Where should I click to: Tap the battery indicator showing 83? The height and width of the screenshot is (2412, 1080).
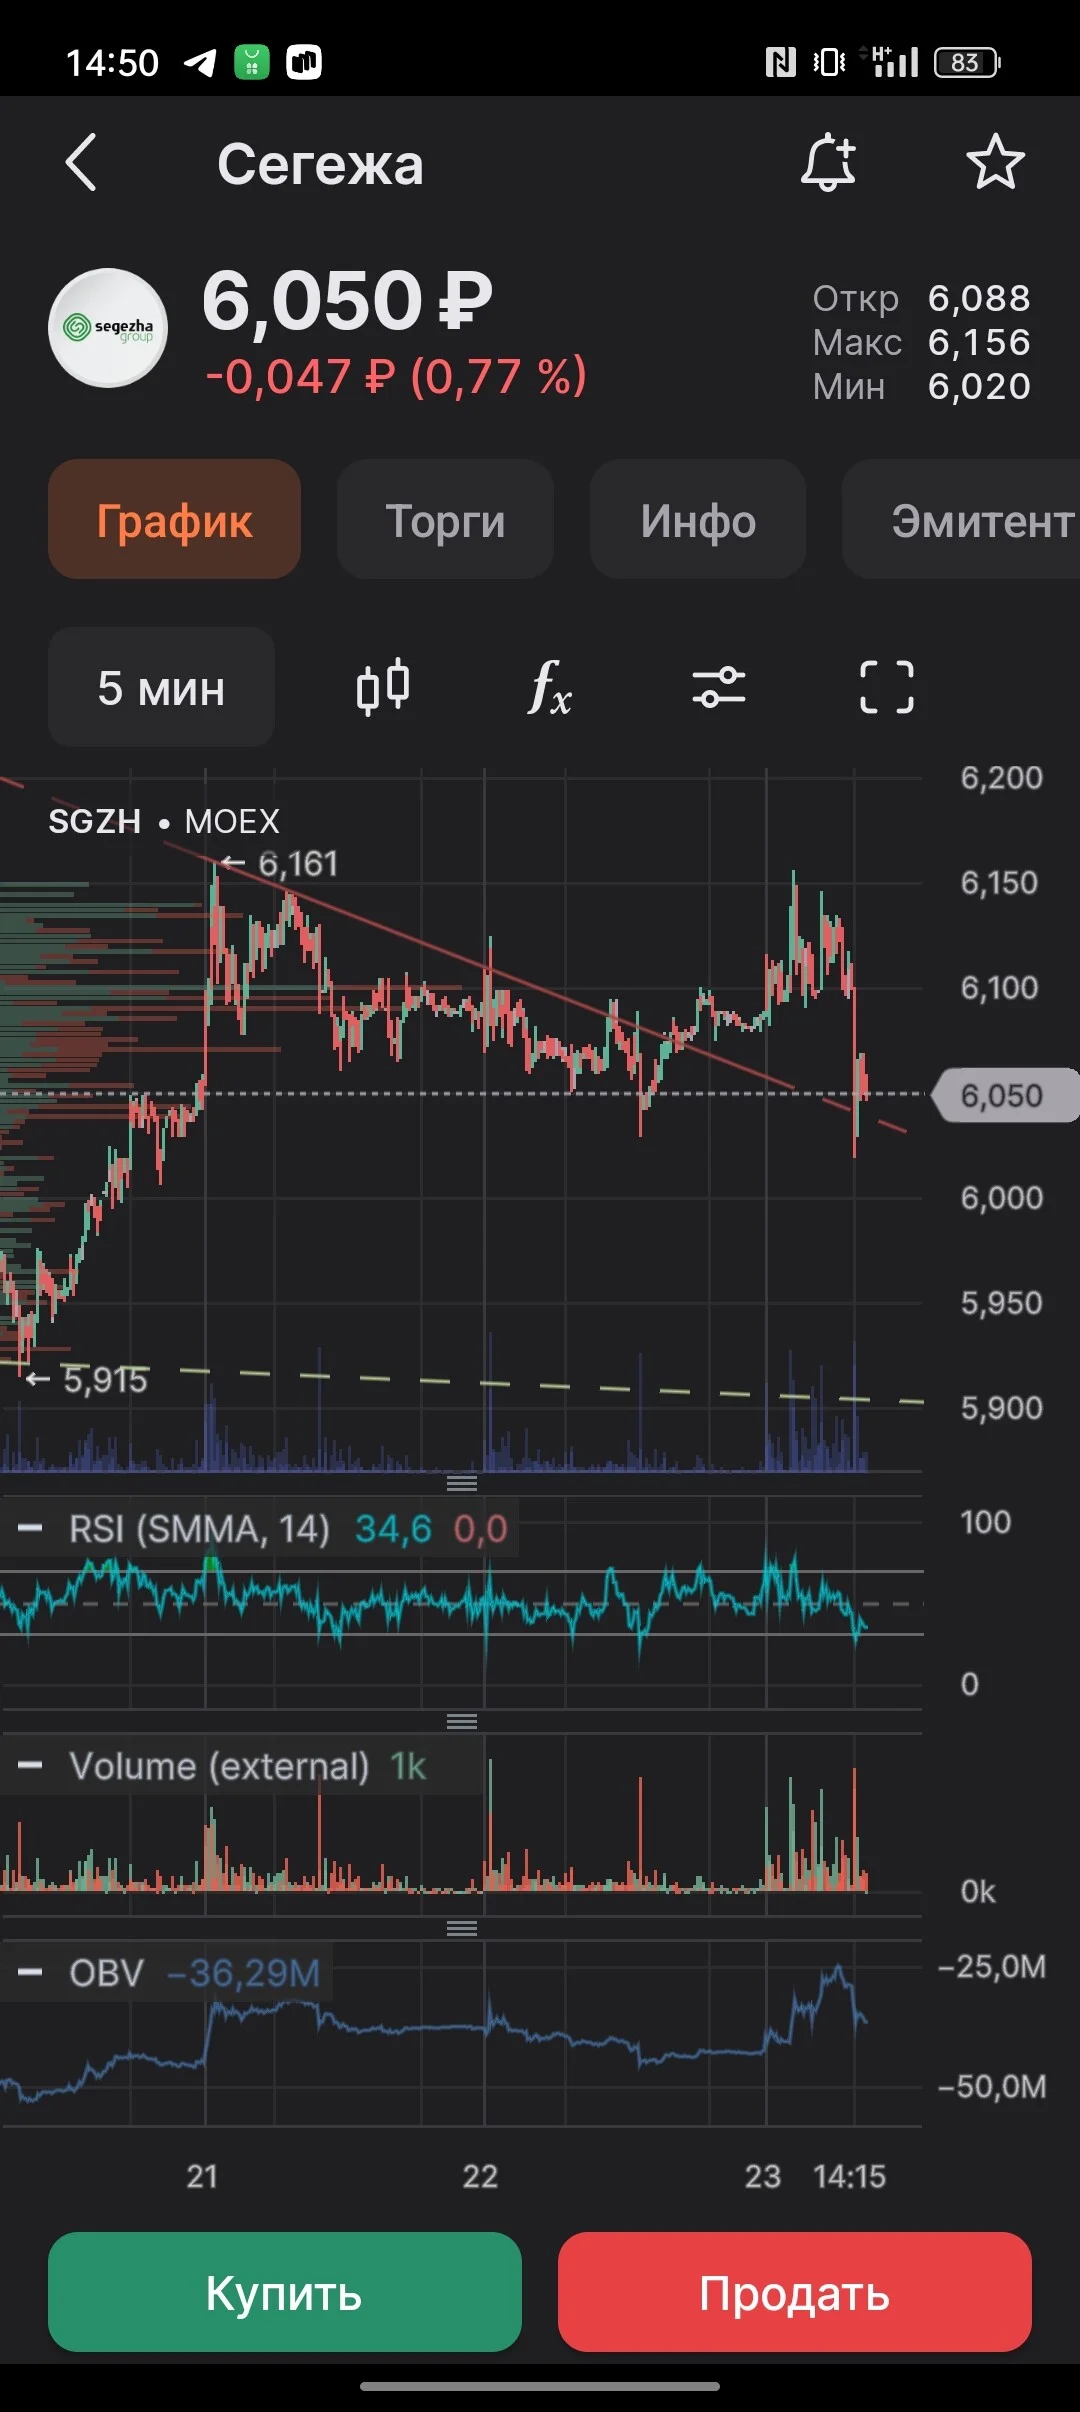point(967,63)
